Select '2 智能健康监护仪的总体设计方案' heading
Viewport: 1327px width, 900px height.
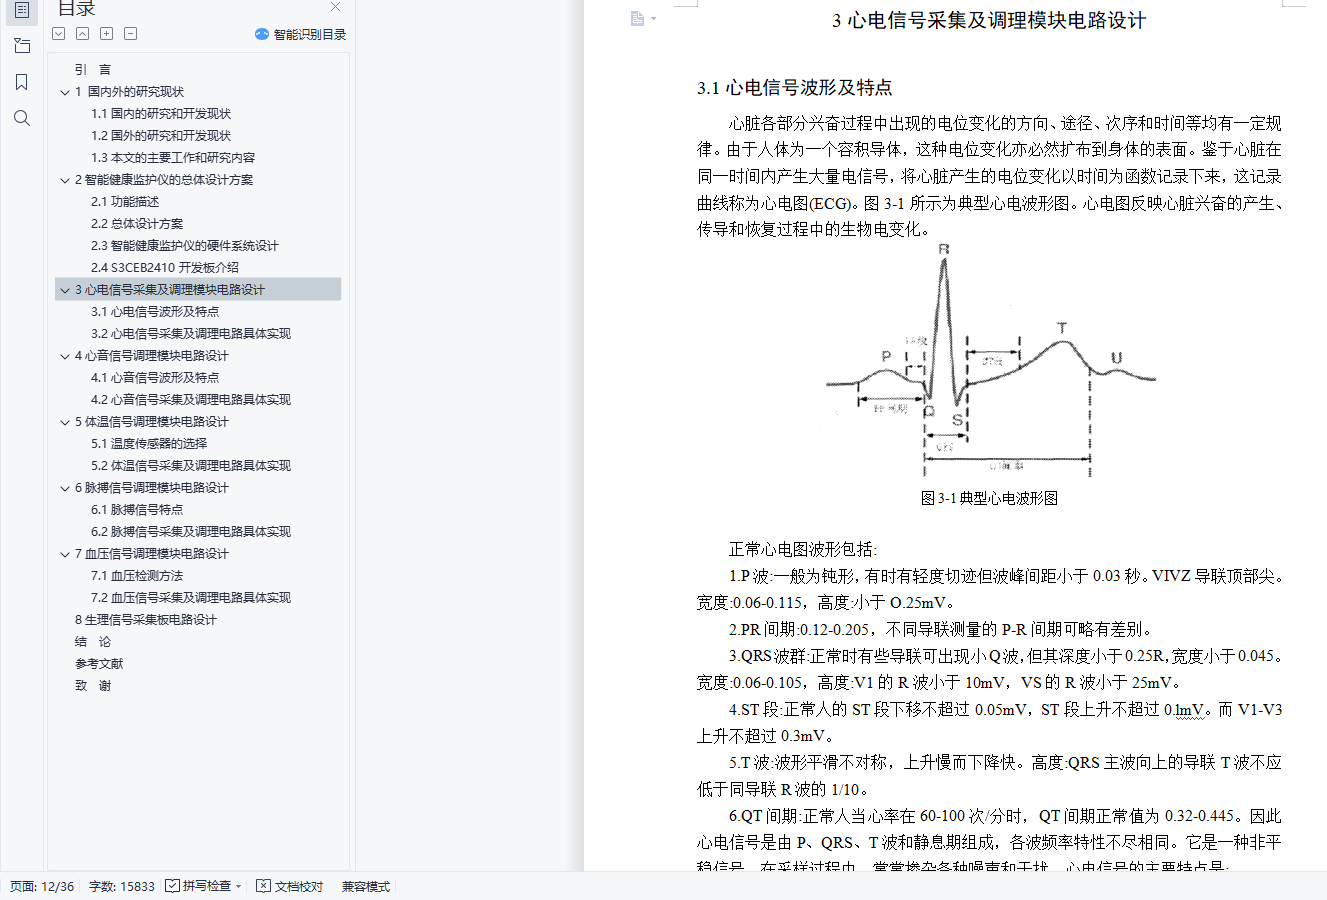coord(164,180)
